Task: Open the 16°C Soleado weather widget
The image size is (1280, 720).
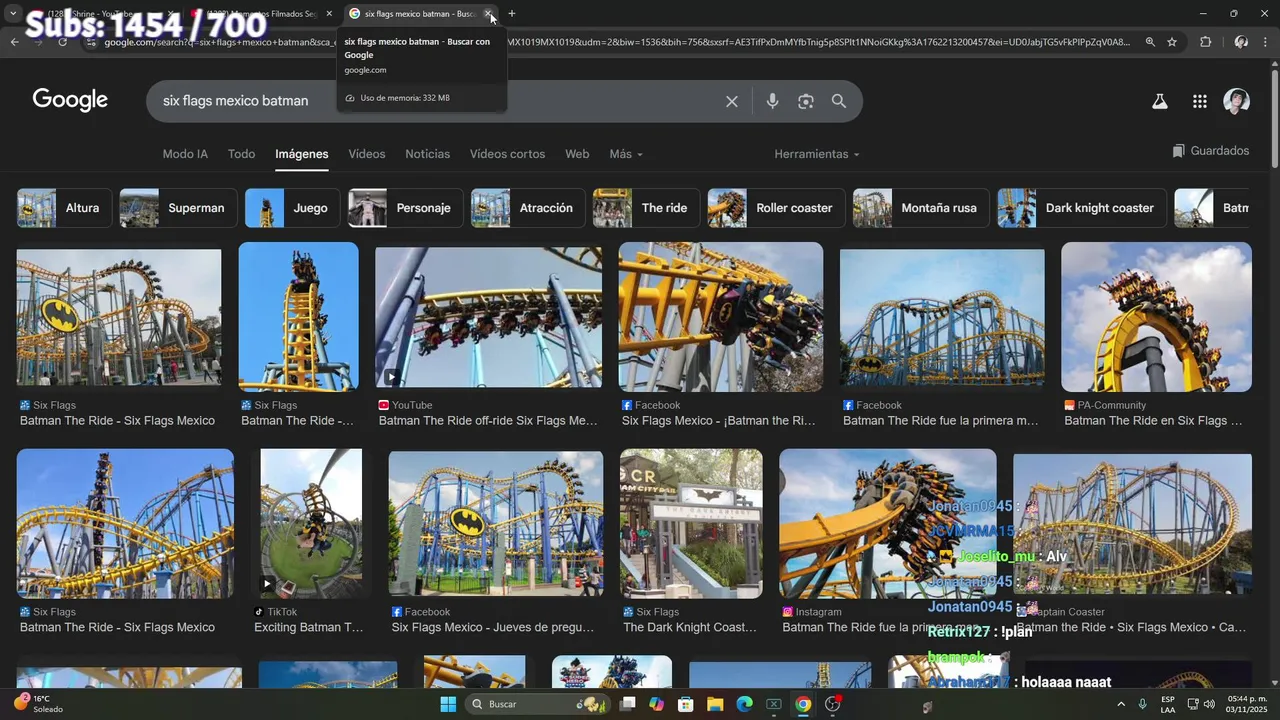Action: (38, 704)
